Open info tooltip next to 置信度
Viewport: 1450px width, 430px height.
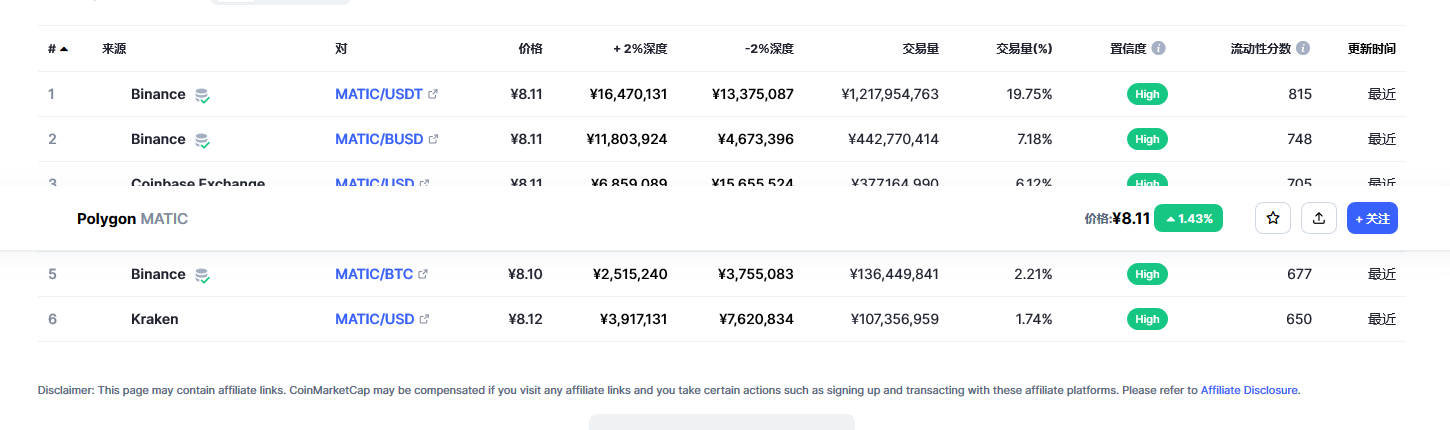[x=1158, y=48]
